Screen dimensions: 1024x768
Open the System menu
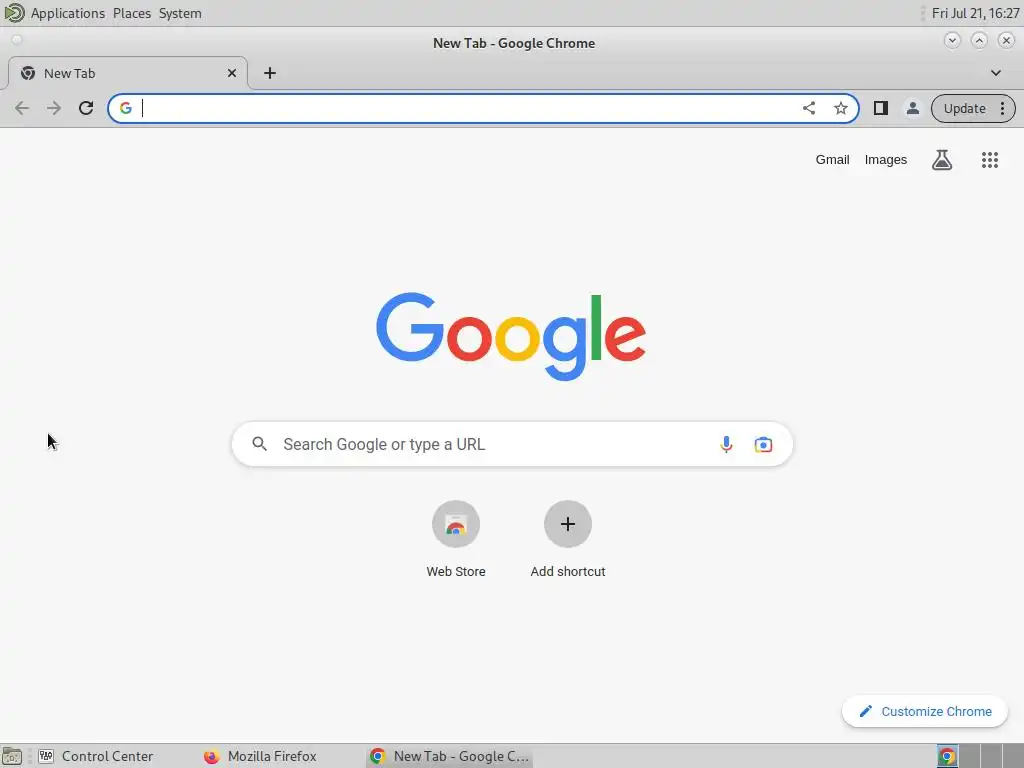(x=180, y=13)
